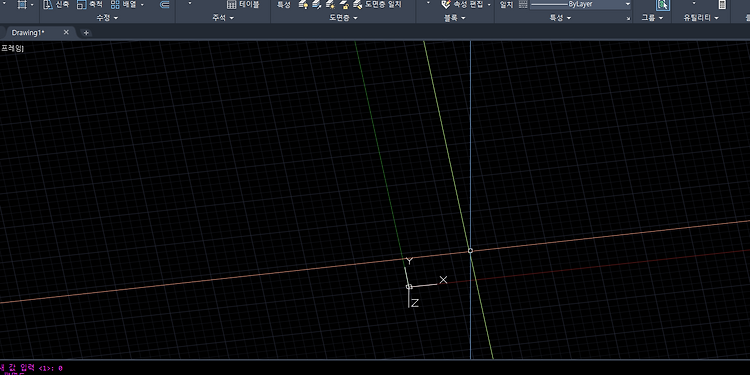Insert a Table (테이블)

click(x=243, y=5)
